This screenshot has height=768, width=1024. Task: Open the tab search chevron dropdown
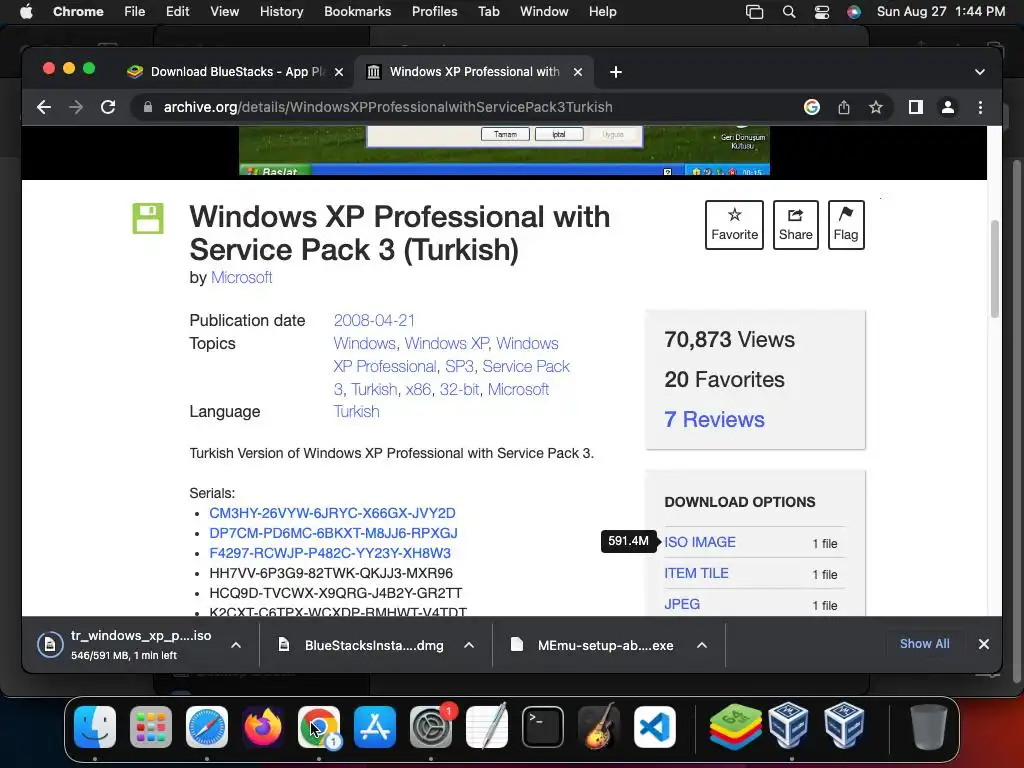tap(980, 72)
